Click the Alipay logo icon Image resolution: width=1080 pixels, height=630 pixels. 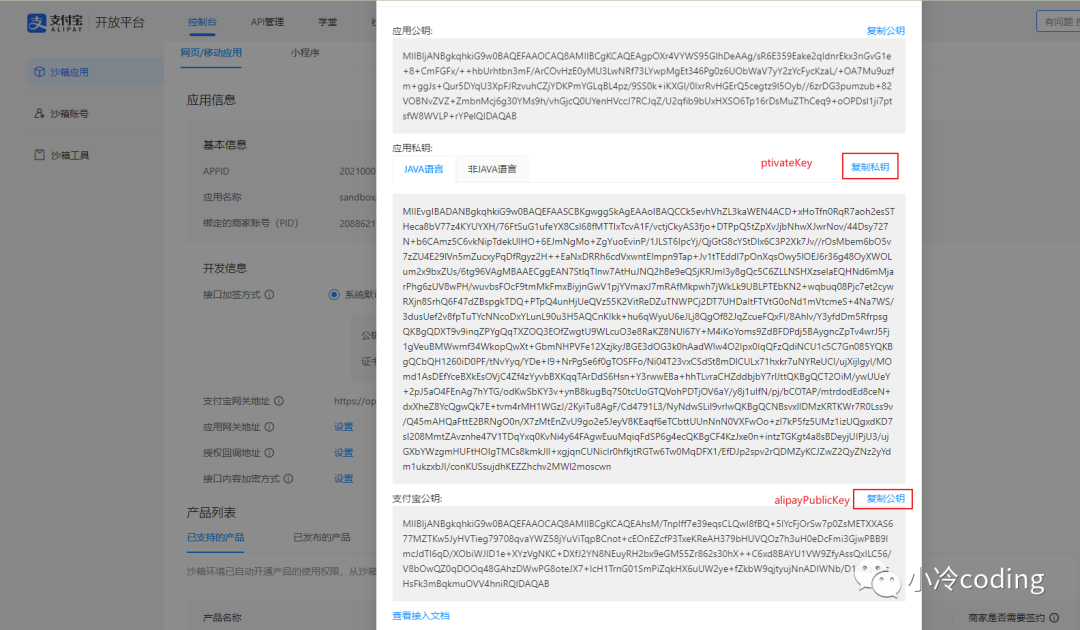click(37, 23)
